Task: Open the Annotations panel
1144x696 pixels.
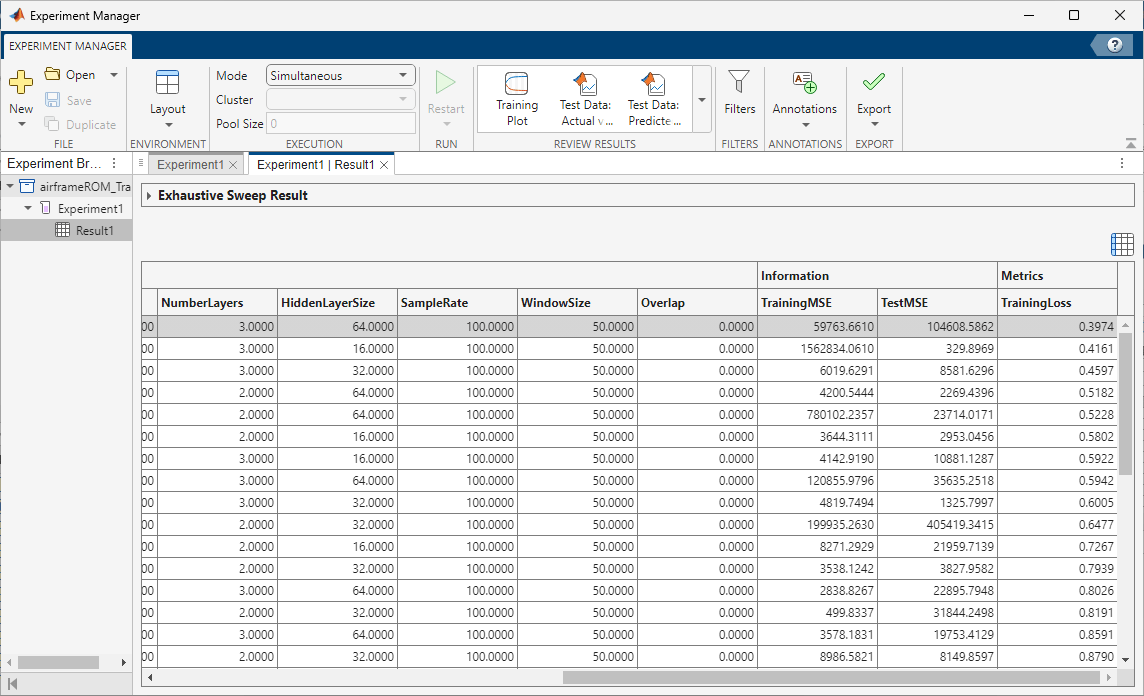Action: pos(805,95)
